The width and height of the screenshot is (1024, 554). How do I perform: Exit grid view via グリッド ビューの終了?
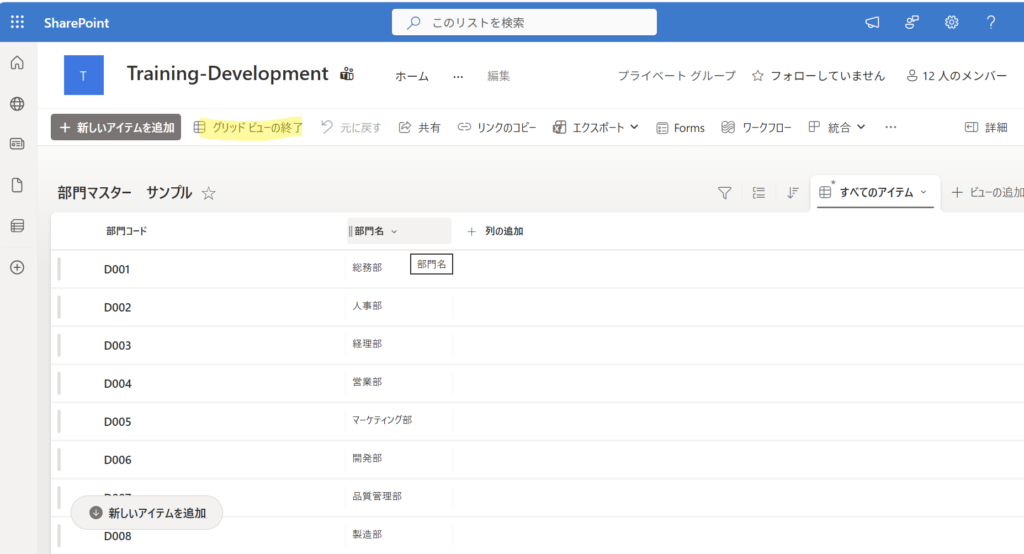[x=248, y=127]
